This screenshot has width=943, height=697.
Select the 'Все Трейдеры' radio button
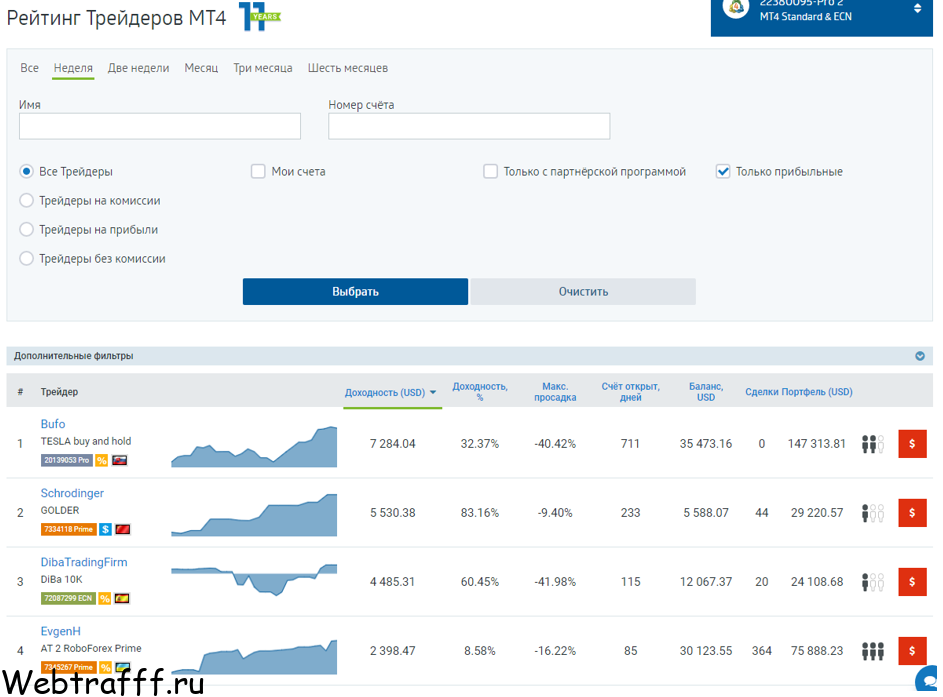tap(26, 171)
